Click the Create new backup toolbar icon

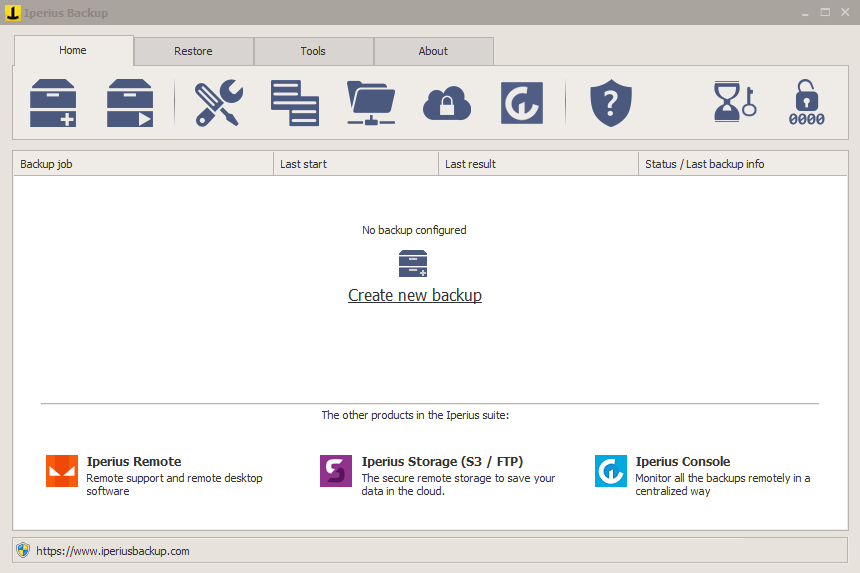pyautogui.click(x=53, y=103)
